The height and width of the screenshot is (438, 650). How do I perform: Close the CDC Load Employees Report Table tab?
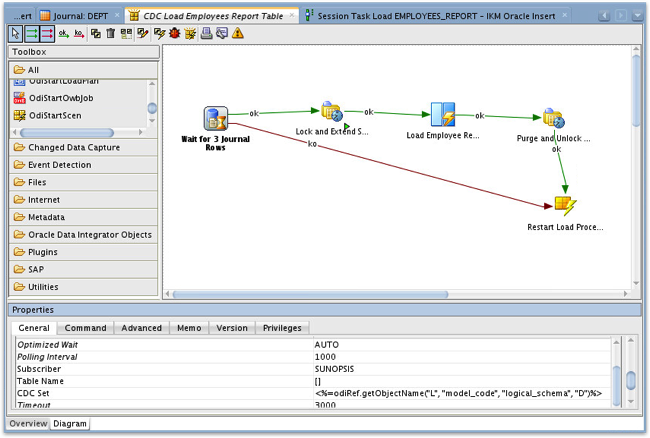[x=292, y=15]
